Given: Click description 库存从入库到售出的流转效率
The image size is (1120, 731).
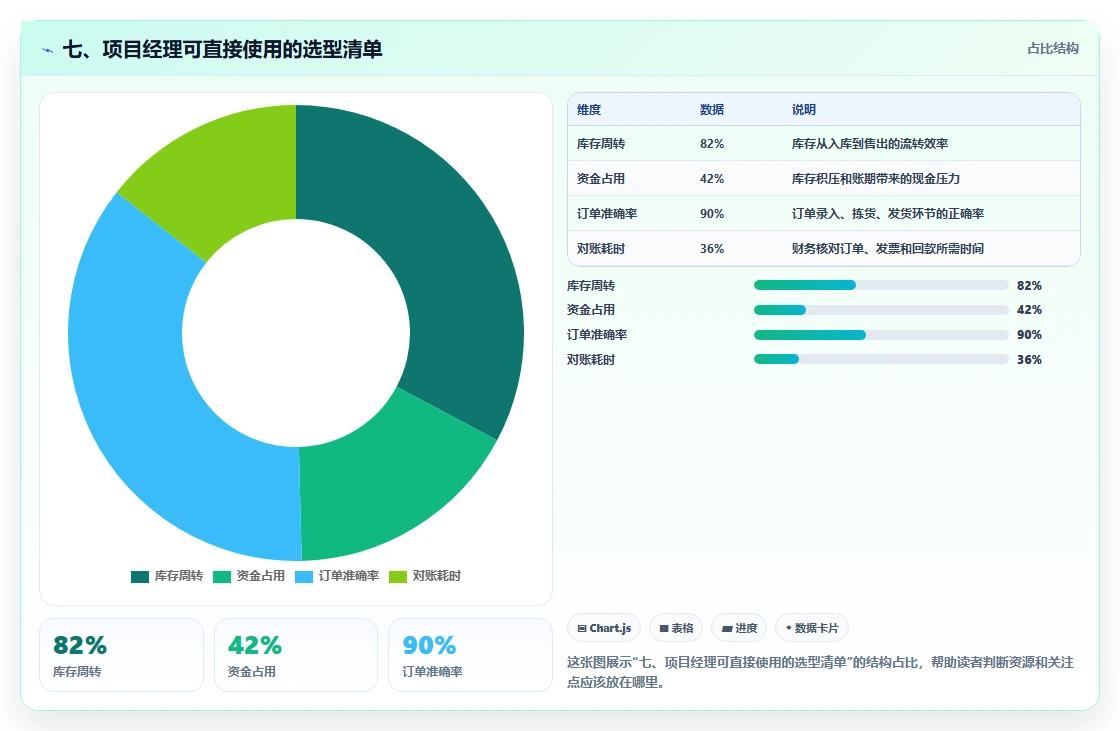Looking at the screenshot, I should click(870, 144).
